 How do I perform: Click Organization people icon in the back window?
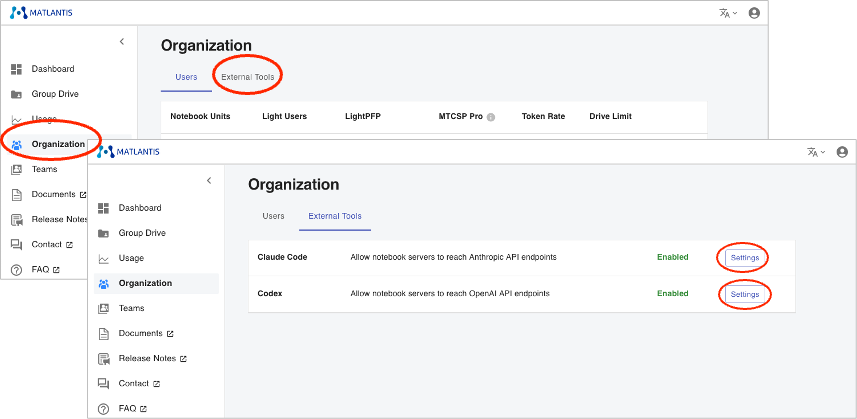click(x=16, y=145)
